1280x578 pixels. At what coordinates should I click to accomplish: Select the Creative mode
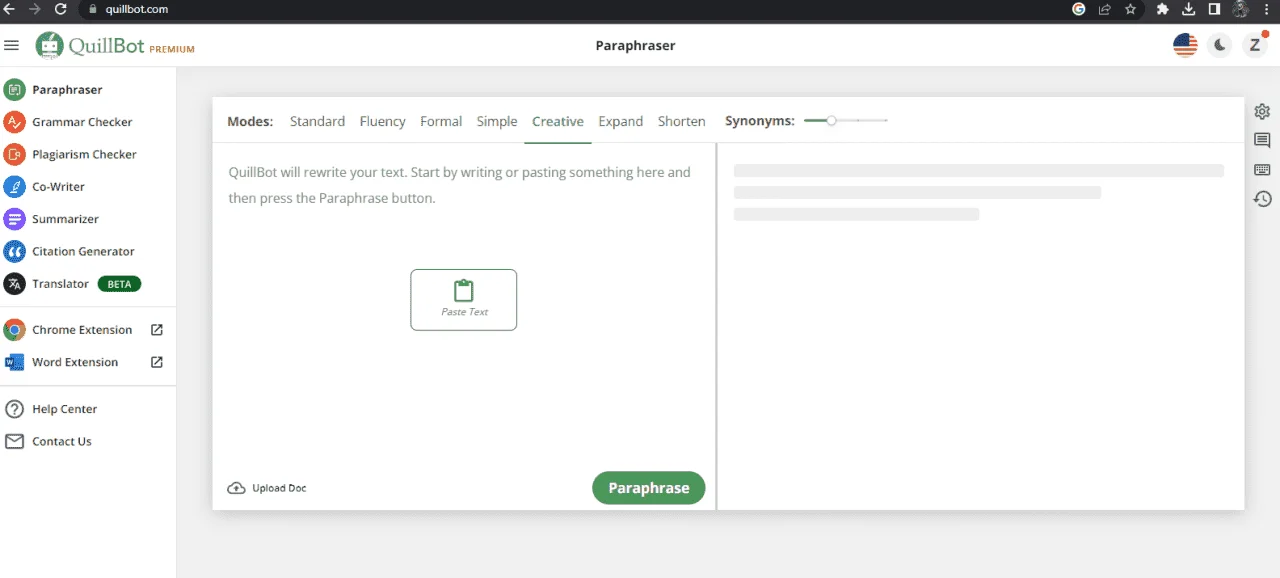point(558,121)
